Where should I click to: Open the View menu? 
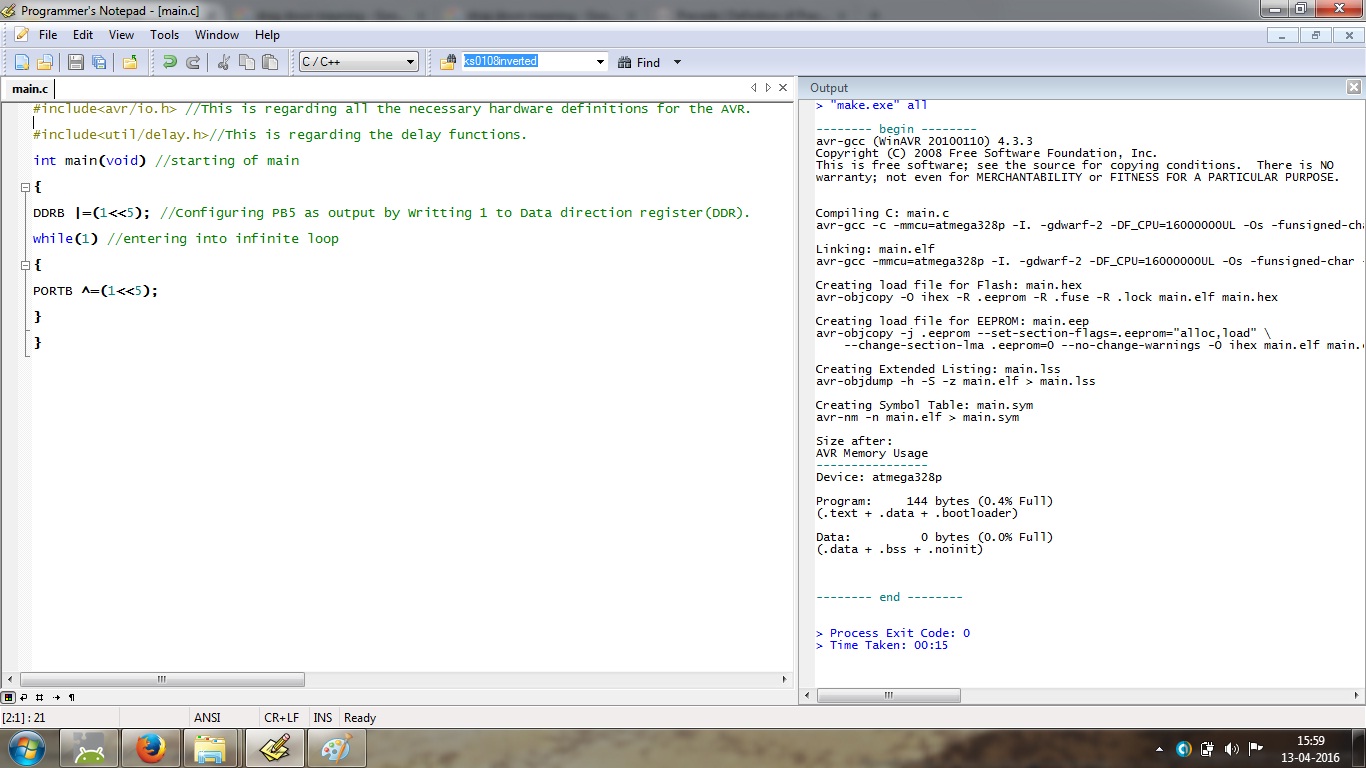pyautogui.click(x=121, y=35)
